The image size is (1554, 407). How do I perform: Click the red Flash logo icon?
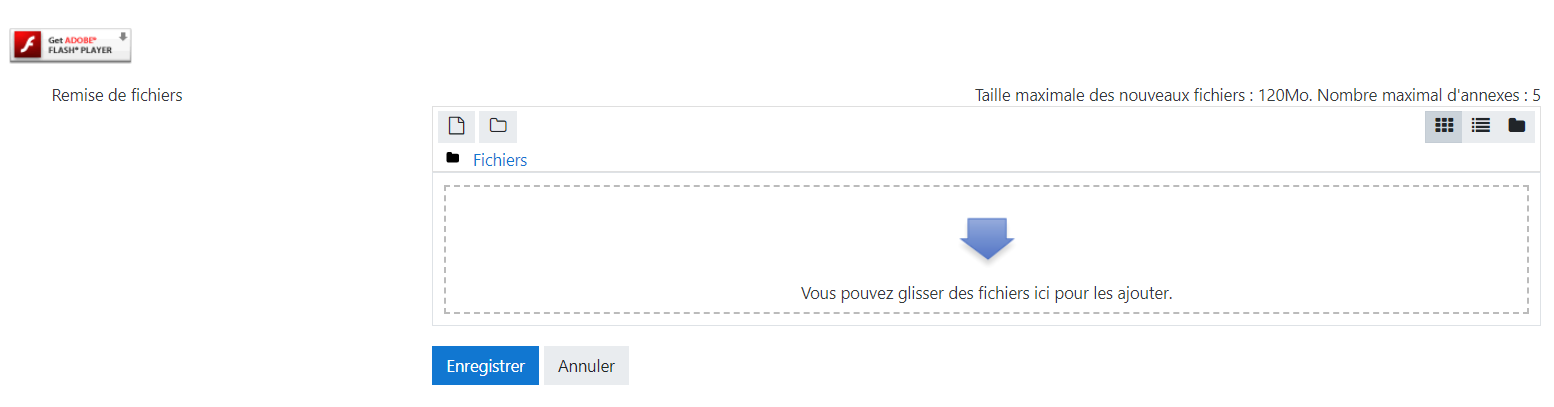[30, 46]
